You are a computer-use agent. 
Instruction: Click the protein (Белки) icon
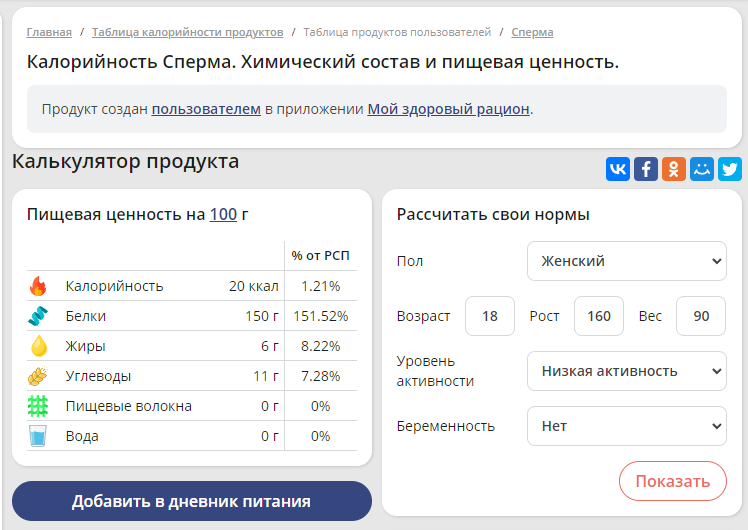[x=38, y=316]
